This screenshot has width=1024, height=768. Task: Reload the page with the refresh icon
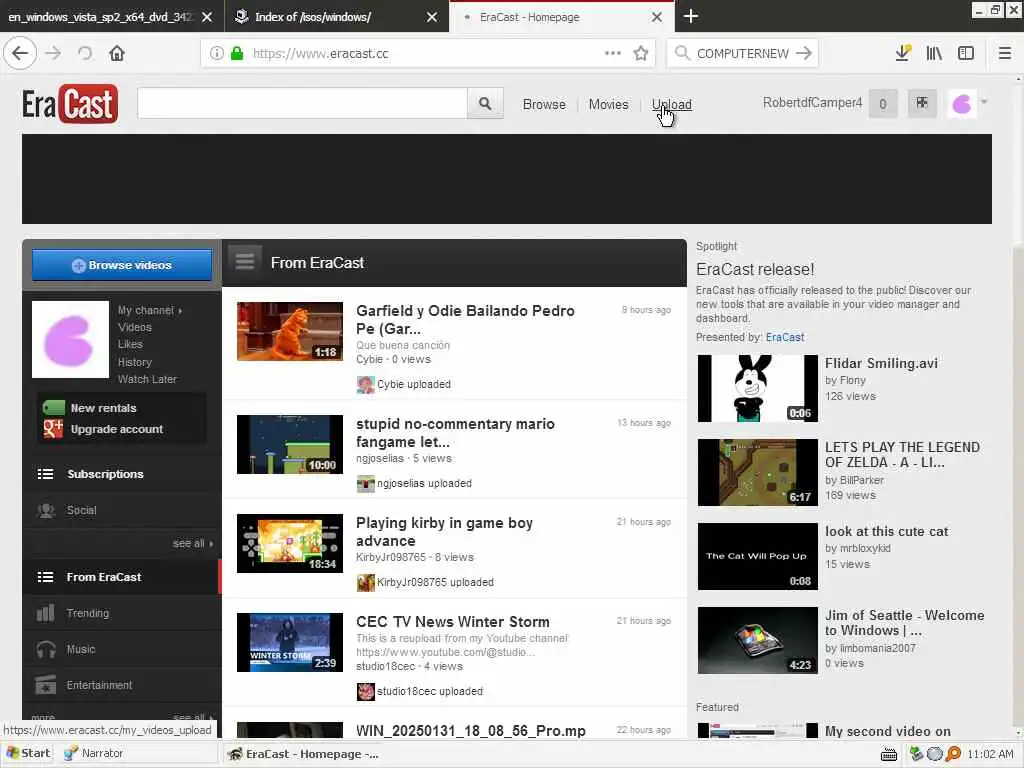(85, 53)
